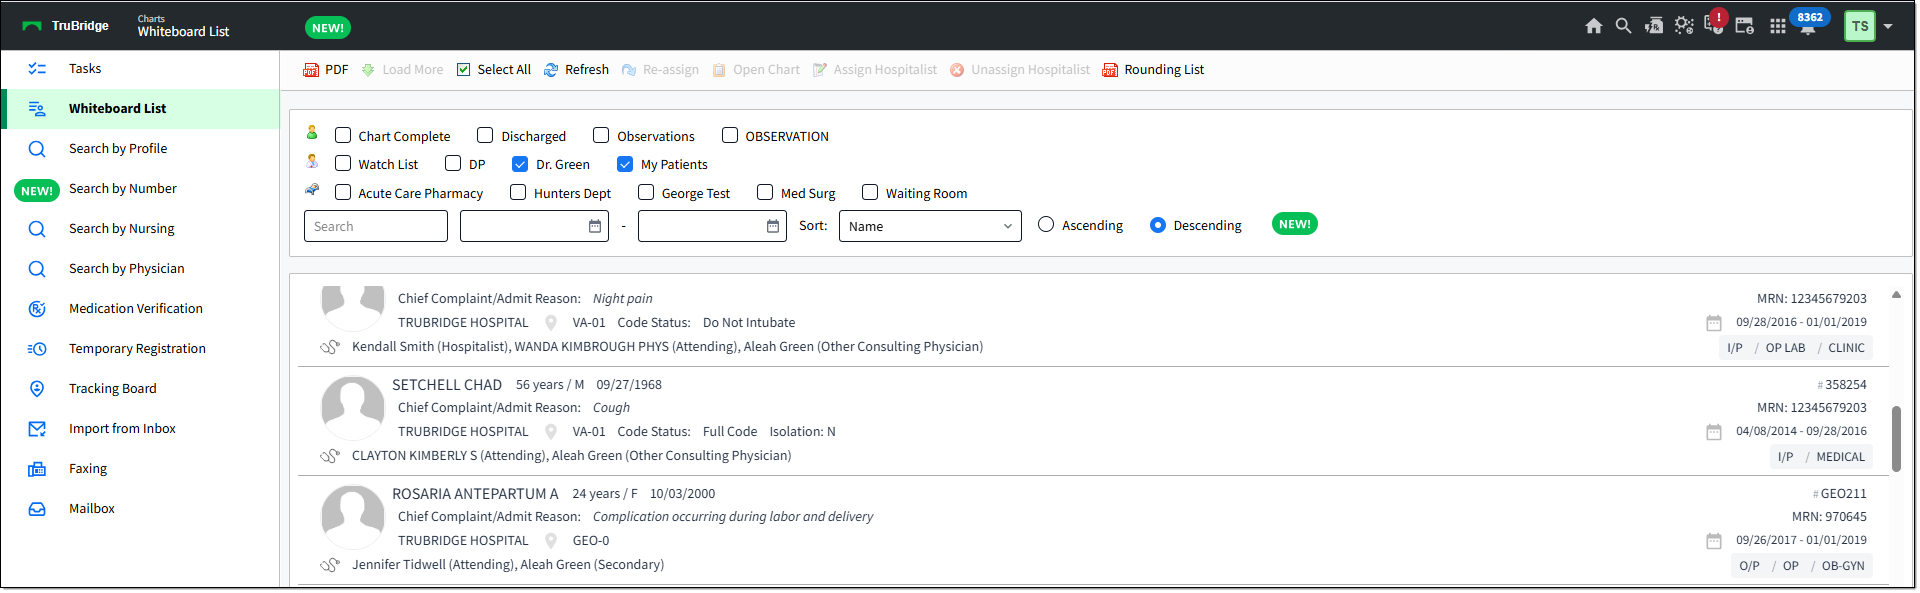Open the Rx prescription bottle icon
Screen dimensions: 1920x593
coord(1654,26)
